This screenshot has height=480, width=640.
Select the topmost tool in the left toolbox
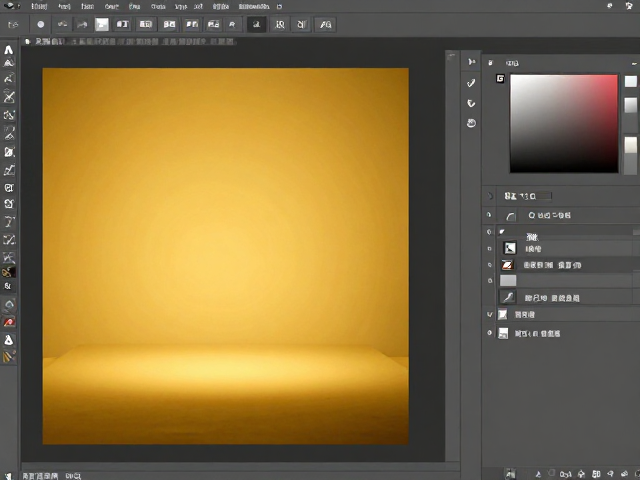pyautogui.click(x=9, y=50)
